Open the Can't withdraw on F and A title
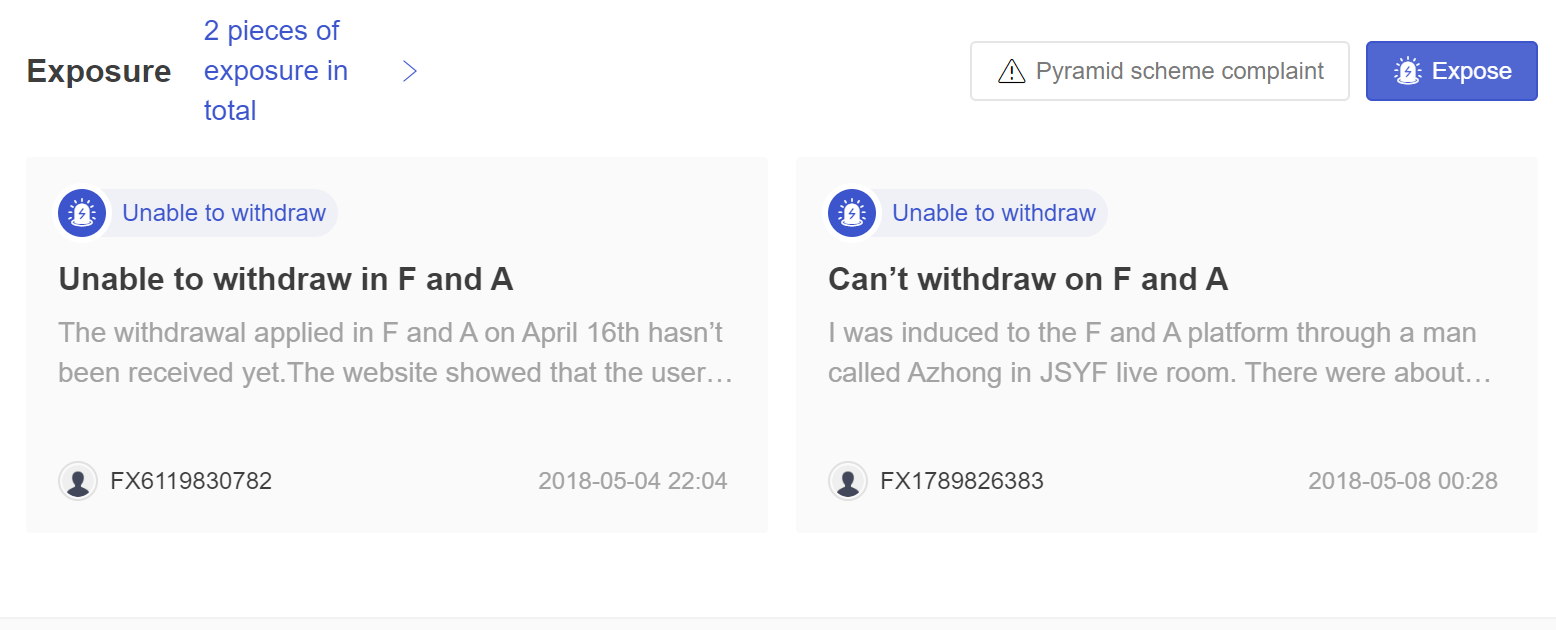 1028,279
